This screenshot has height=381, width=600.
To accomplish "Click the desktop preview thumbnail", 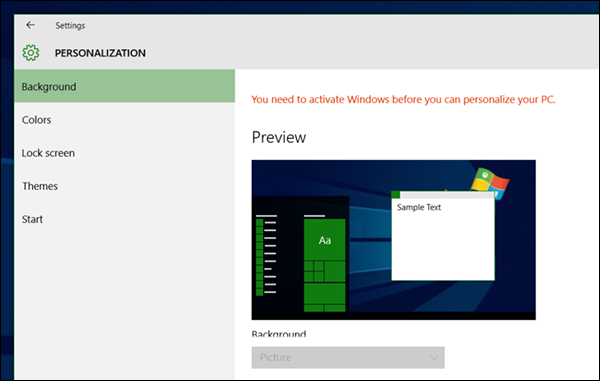I will coord(393,240).
